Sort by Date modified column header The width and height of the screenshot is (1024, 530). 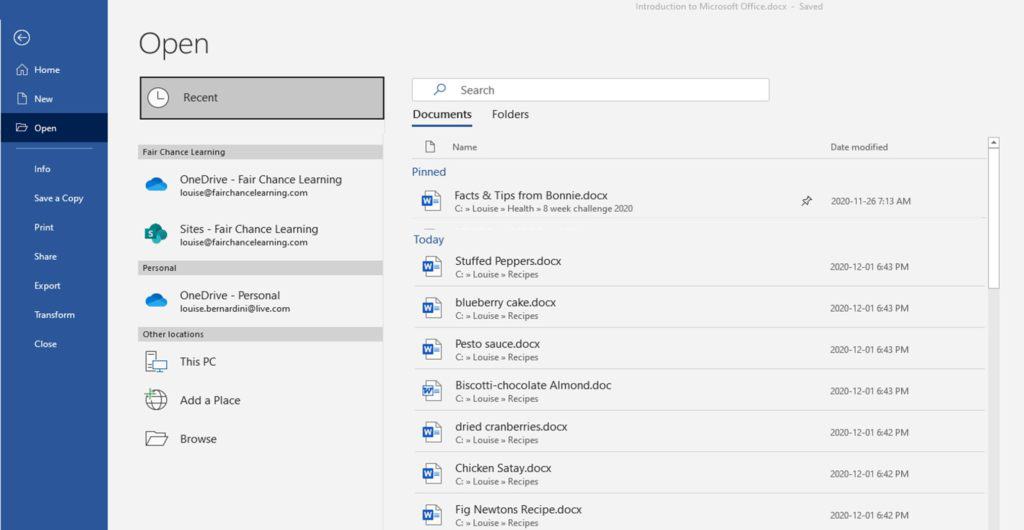coord(859,147)
